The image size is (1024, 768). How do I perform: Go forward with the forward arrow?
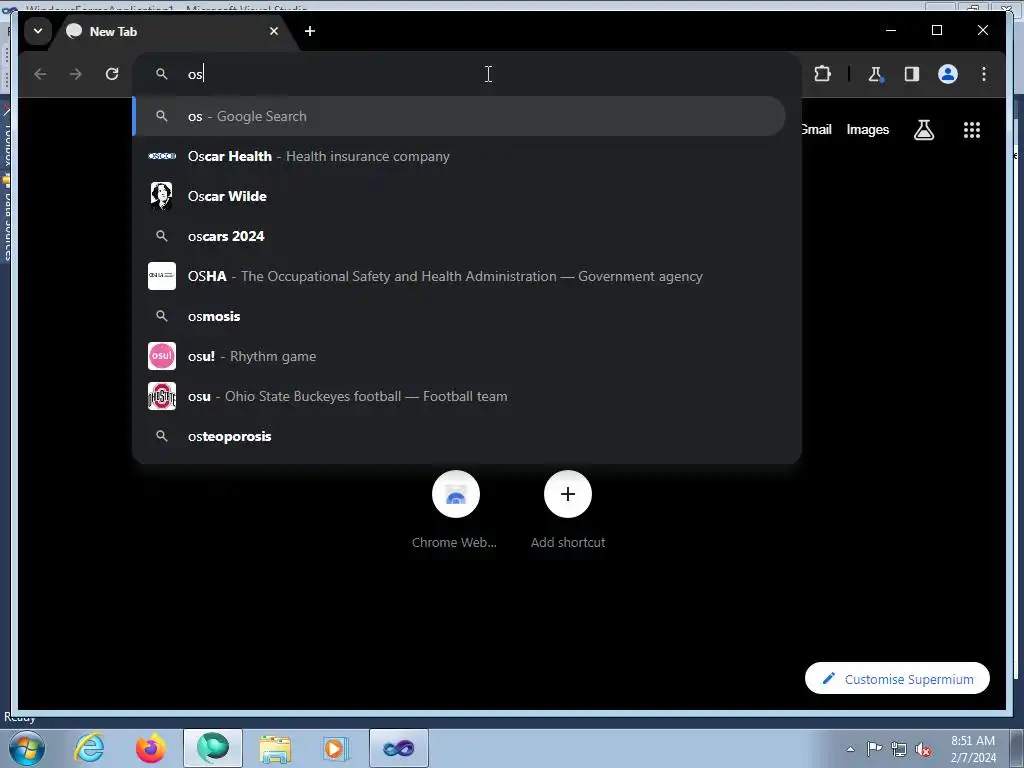pyautogui.click(x=76, y=74)
